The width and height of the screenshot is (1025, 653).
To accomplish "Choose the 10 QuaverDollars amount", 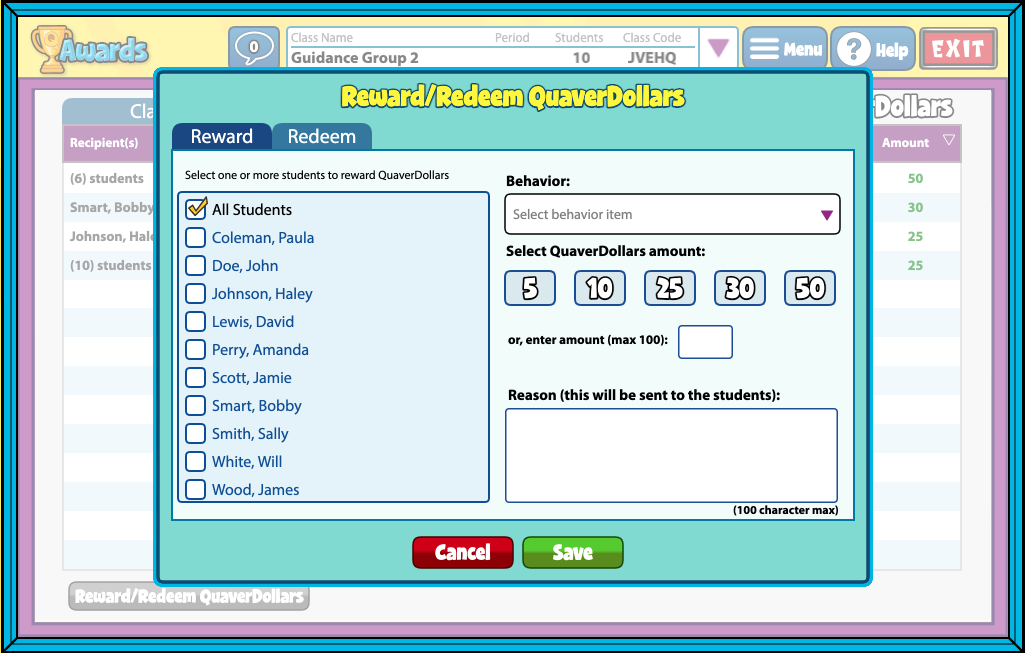I will [x=599, y=288].
